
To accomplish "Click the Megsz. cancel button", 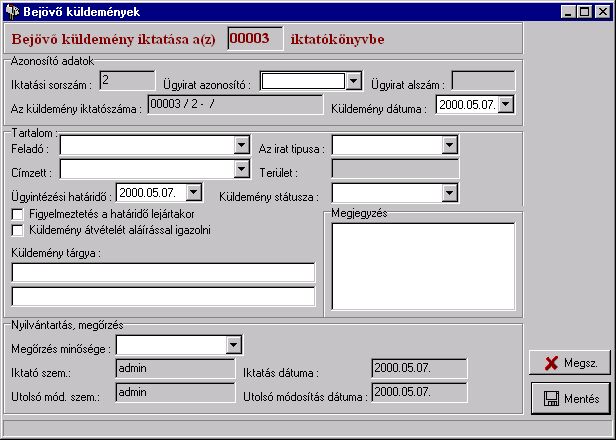I will 569,362.
